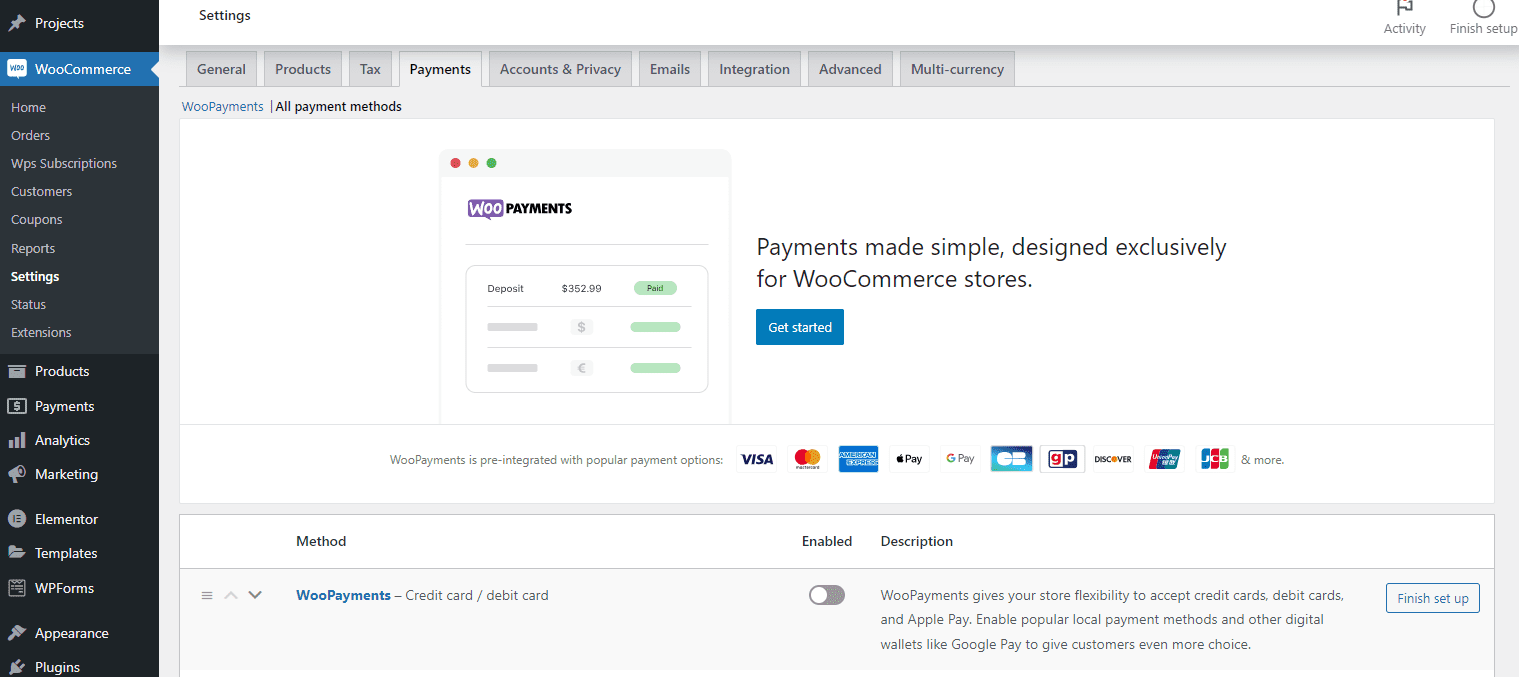Open Analytics via its bar chart icon
The width and height of the screenshot is (1519, 677).
[x=17, y=440]
